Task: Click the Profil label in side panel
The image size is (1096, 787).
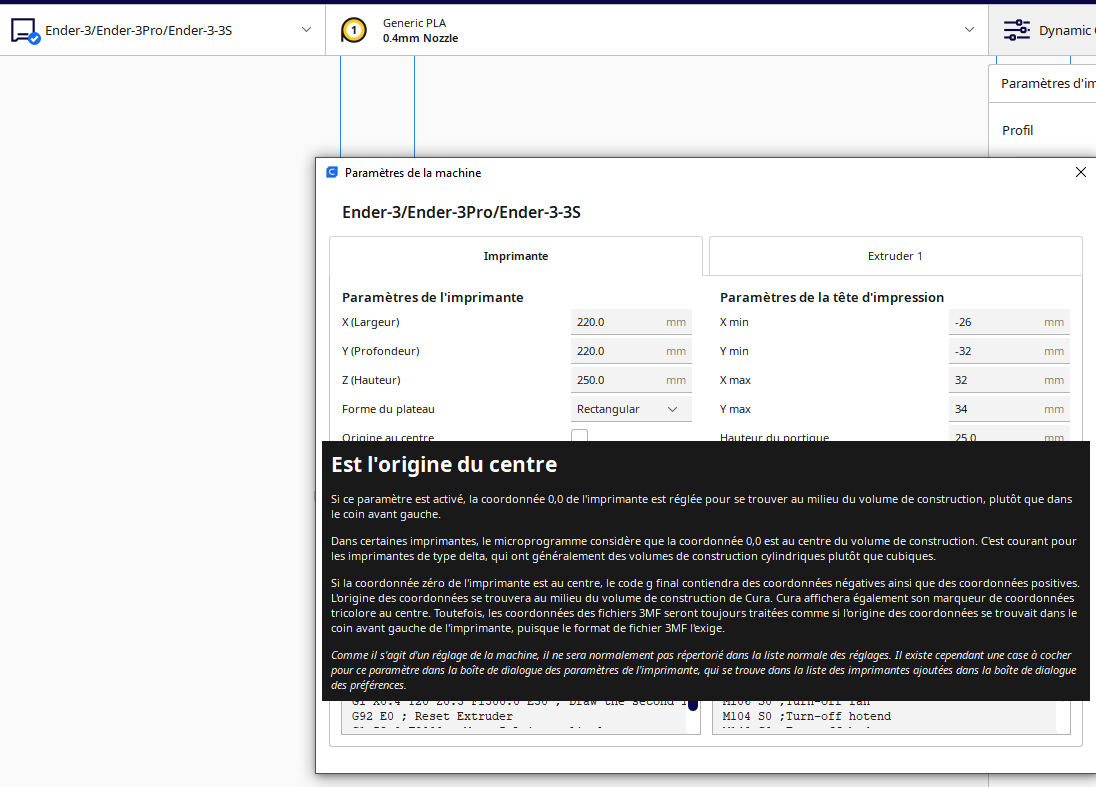Action: (x=1017, y=130)
